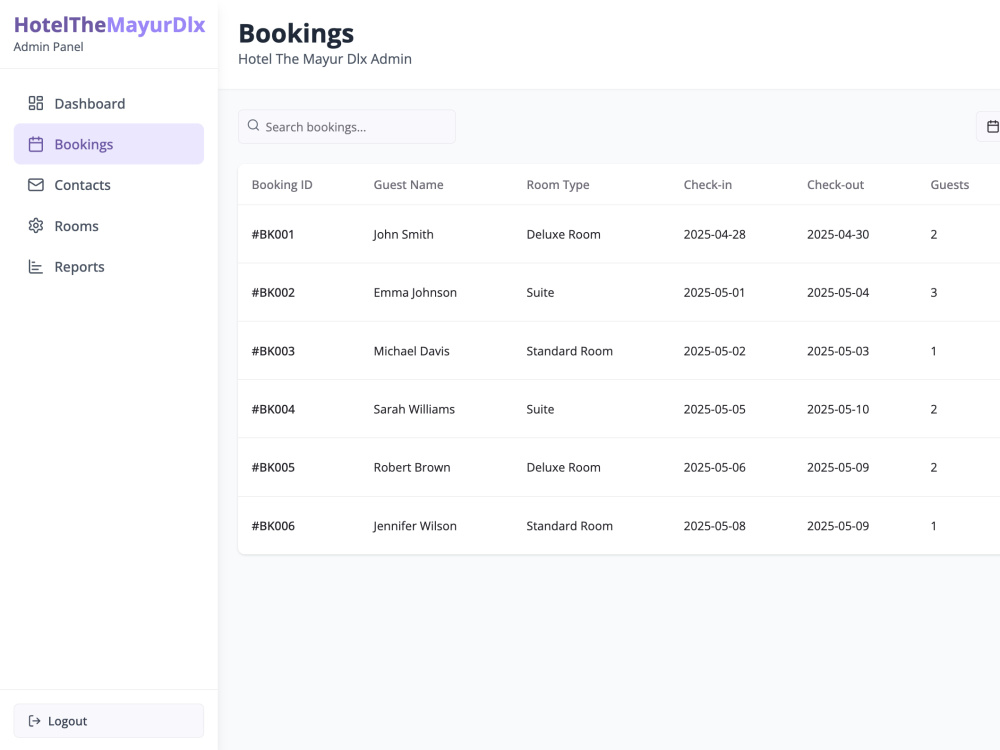Image resolution: width=1000 pixels, height=750 pixels.
Task: Select booking #BK005
Action: [x=273, y=467]
